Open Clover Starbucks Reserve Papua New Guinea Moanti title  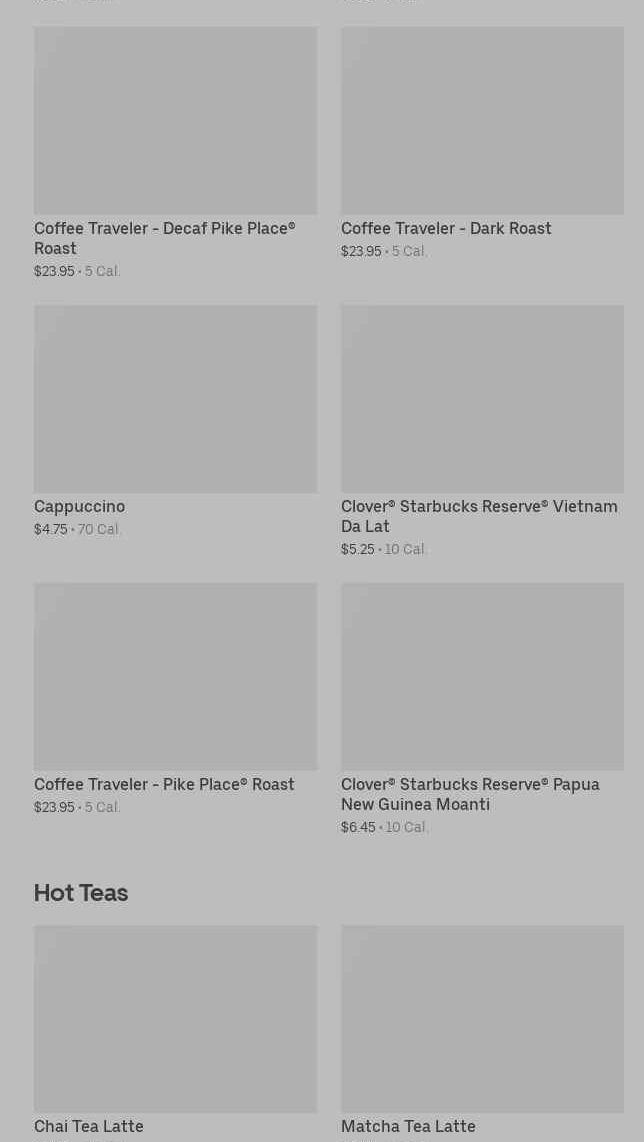tap(470, 794)
